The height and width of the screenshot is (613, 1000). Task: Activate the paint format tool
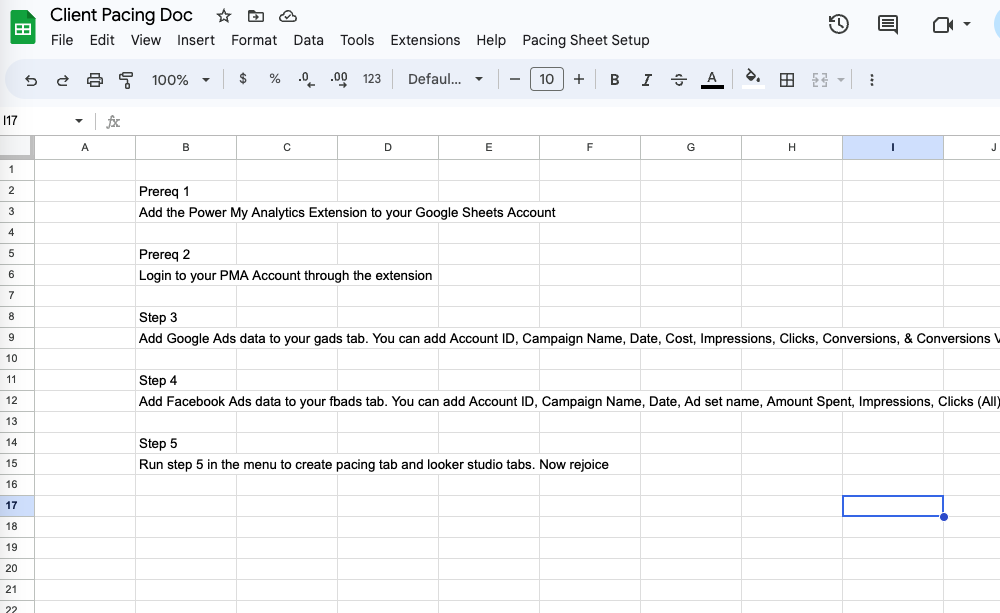pyautogui.click(x=126, y=80)
